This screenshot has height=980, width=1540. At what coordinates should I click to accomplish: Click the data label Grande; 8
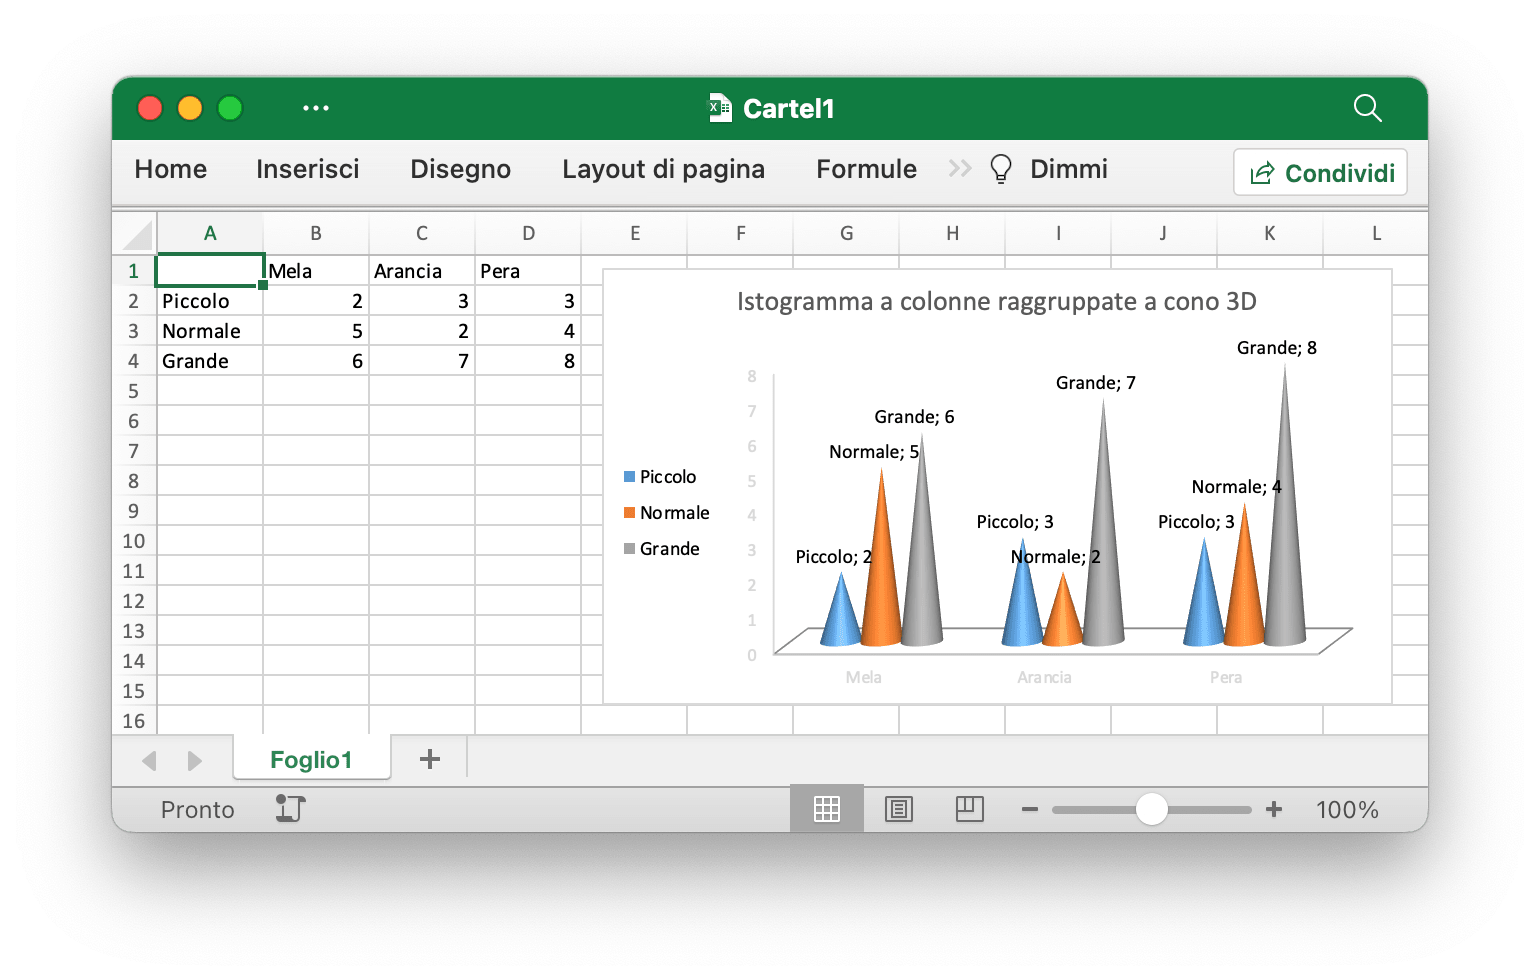tap(1277, 348)
